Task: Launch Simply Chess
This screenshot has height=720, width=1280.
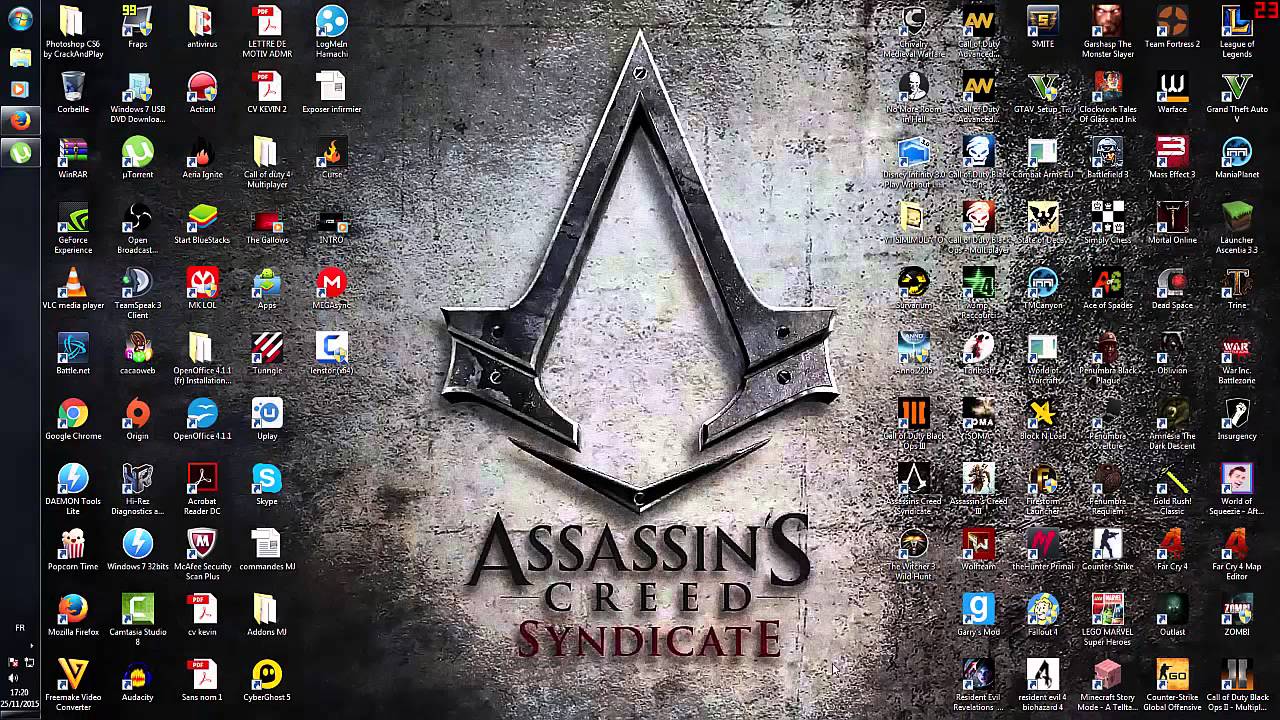Action: tap(1108, 223)
